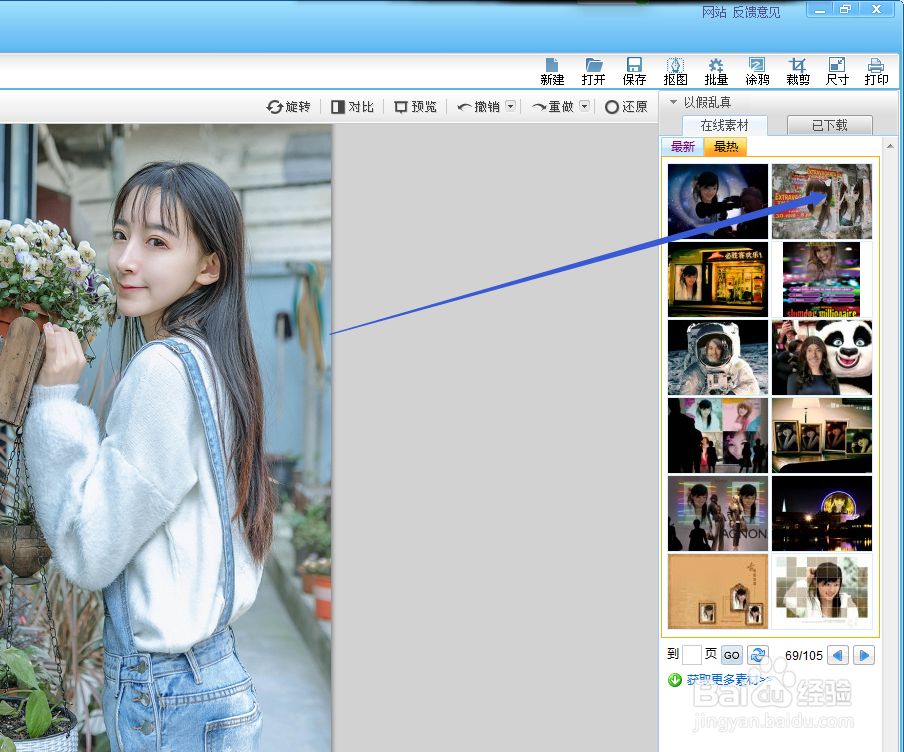The width and height of the screenshot is (904, 752).
Task: Switch to 在线素材 tab
Action: click(725, 125)
